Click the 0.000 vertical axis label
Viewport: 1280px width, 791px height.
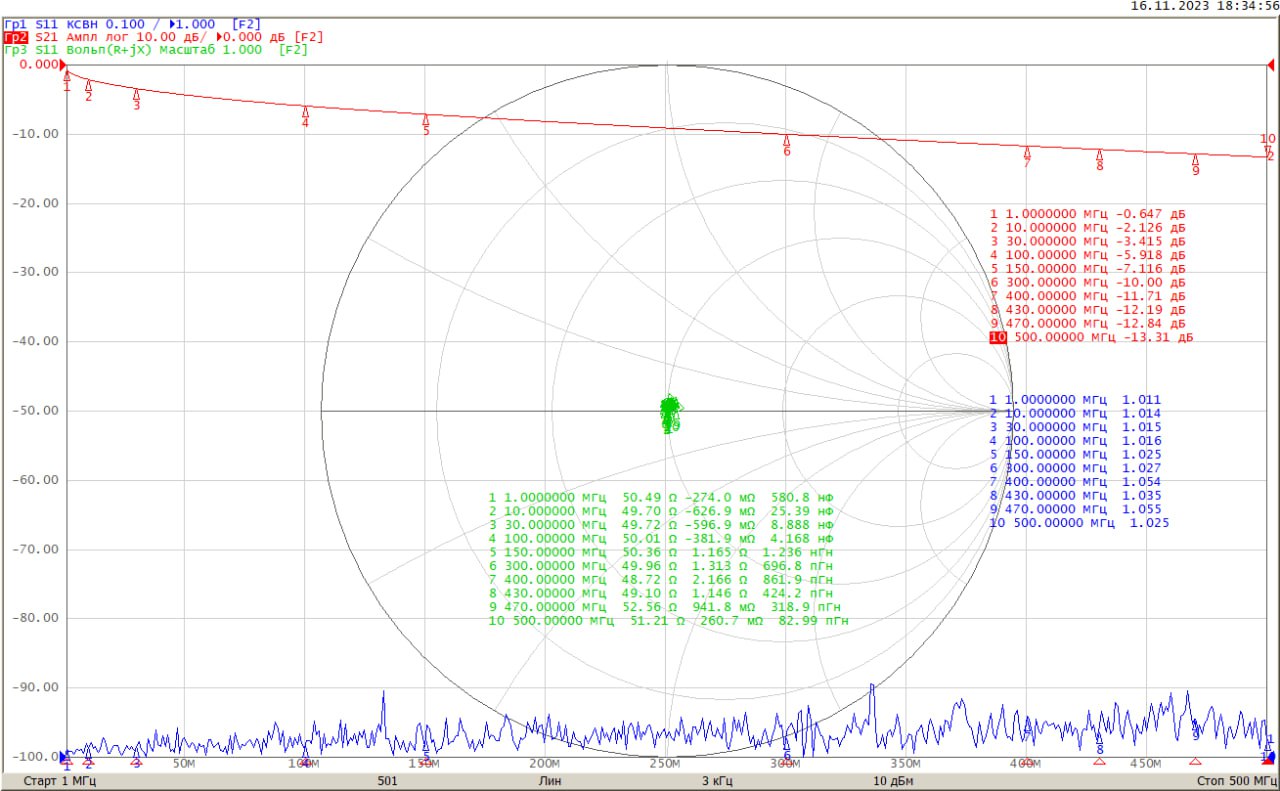pyautogui.click(x=39, y=65)
